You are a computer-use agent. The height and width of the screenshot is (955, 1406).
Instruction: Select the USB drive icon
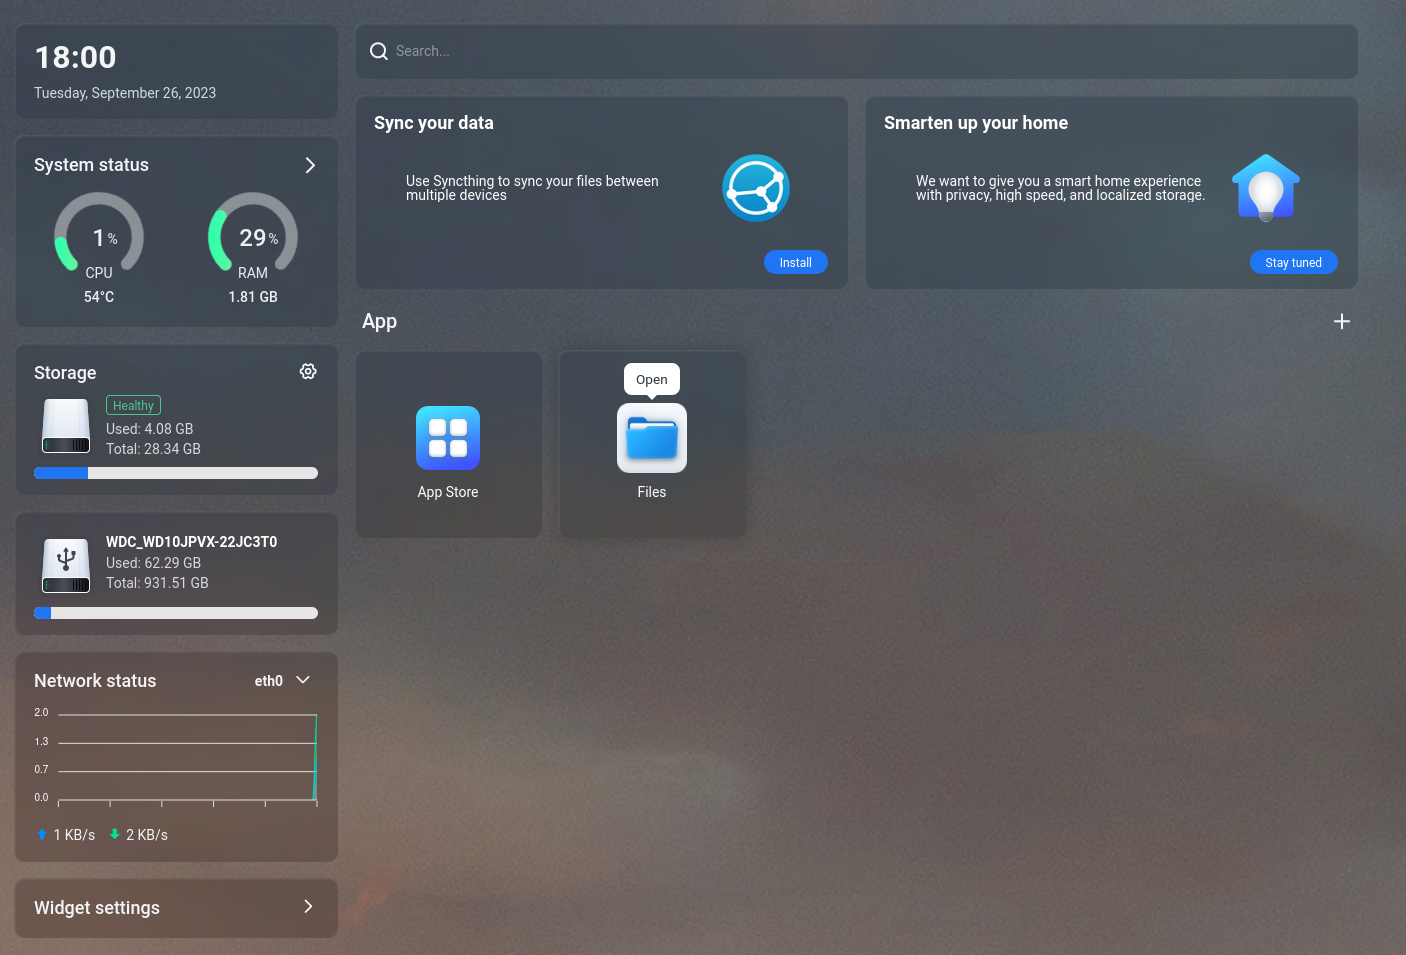pos(66,565)
